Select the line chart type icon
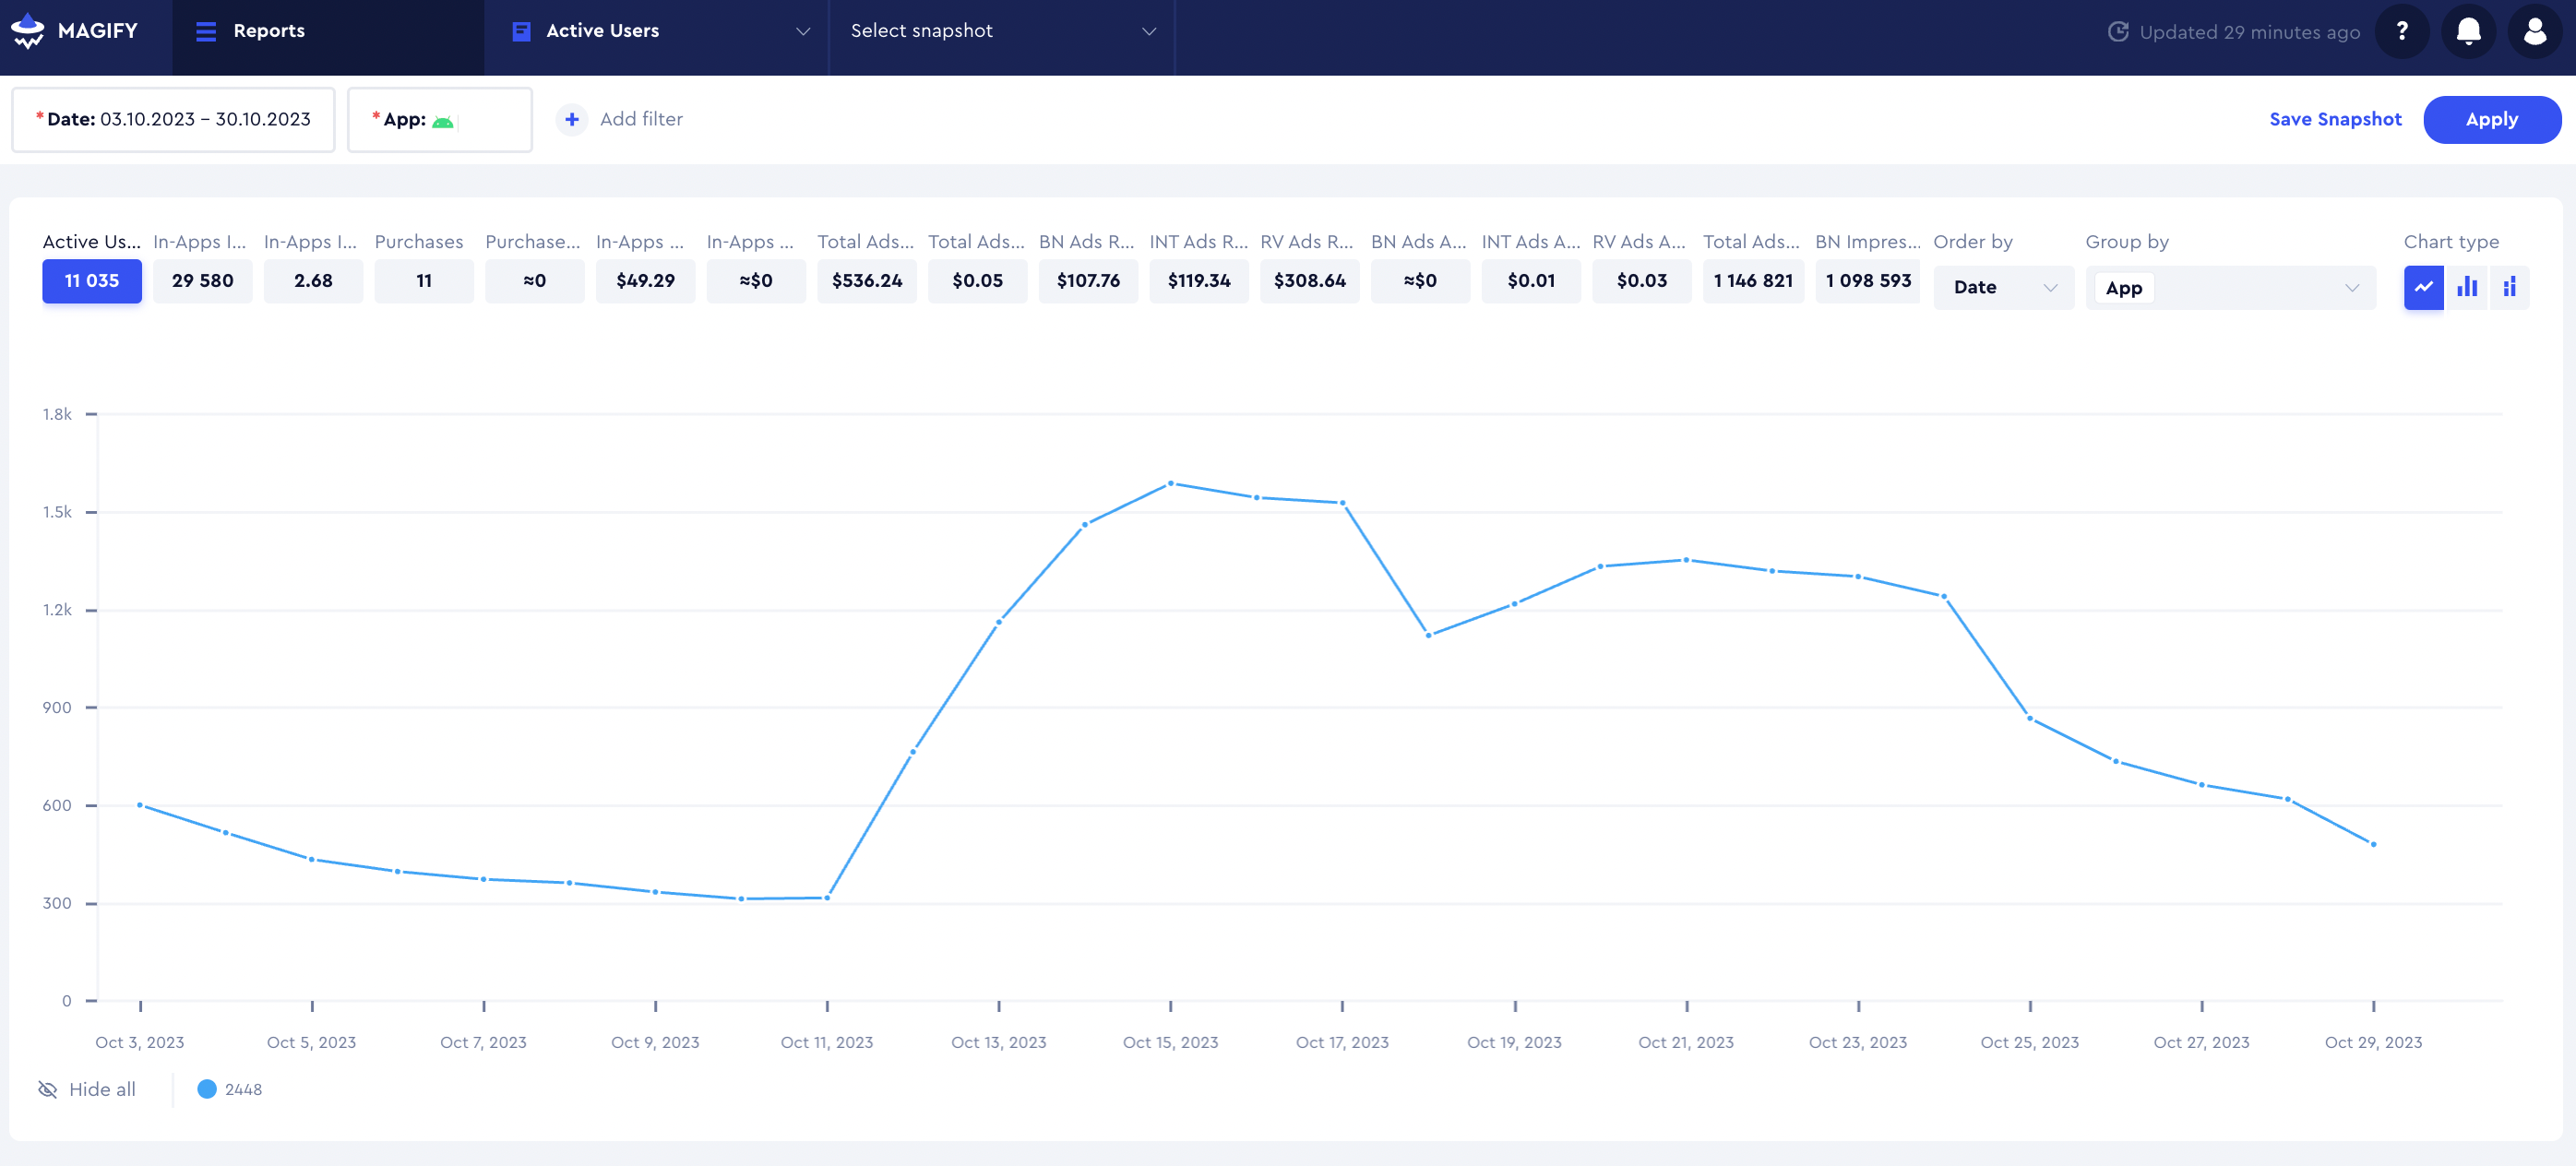Image resolution: width=2576 pixels, height=1166 pixels. coord(2423,288)
